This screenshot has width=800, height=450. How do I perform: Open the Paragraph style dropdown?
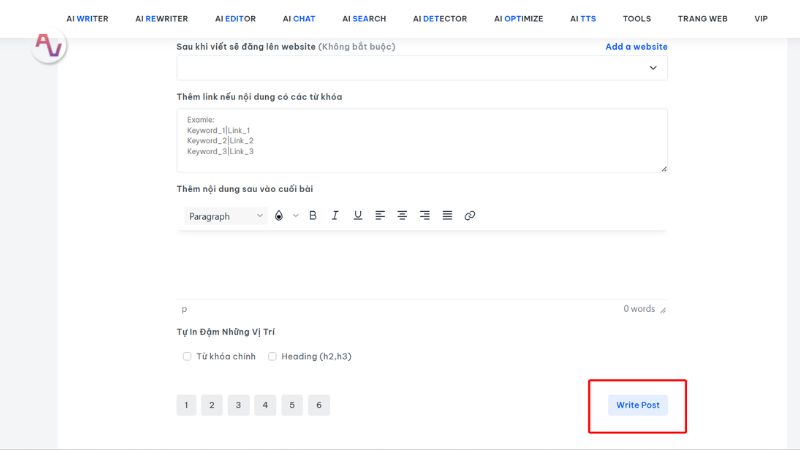coord(226,216)
